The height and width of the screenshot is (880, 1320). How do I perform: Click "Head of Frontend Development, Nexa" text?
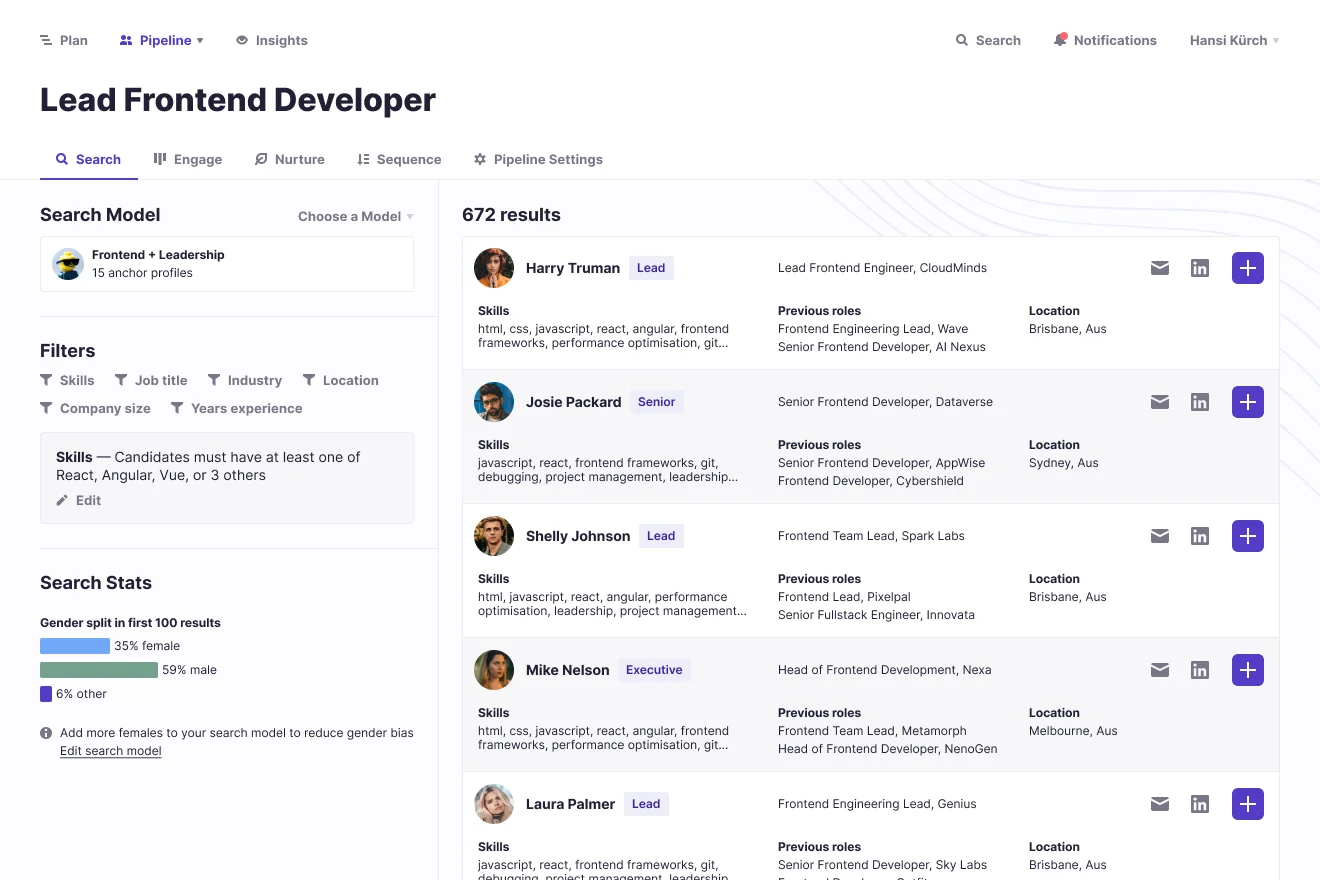(x=885, y=670)
